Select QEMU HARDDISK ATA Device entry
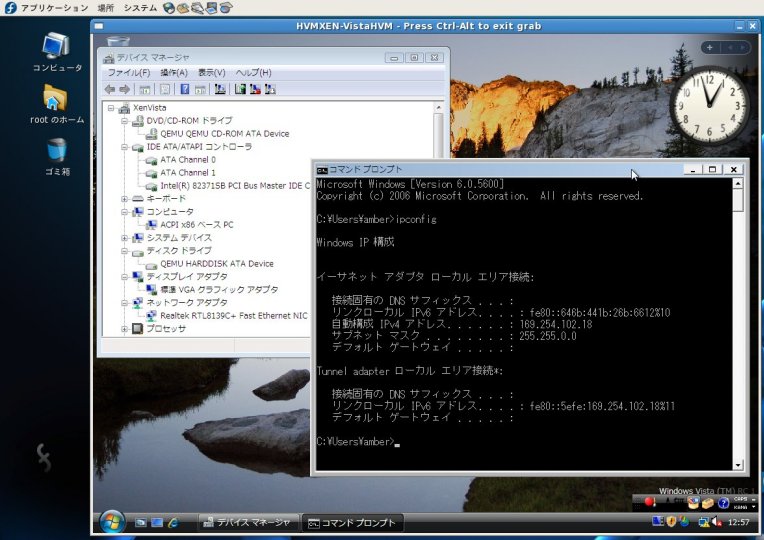Viewport: 764px width, 540px height. pos(216,263)
